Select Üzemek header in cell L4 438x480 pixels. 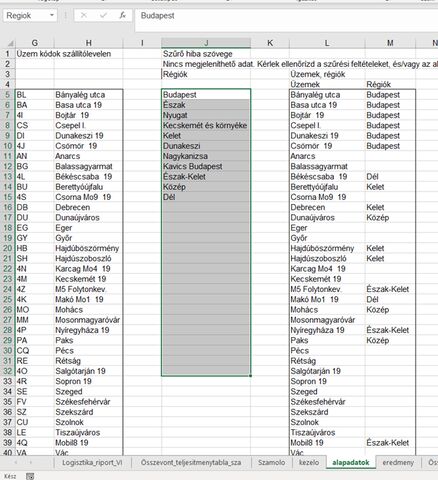pyautogui.click(x=327, y=84)
